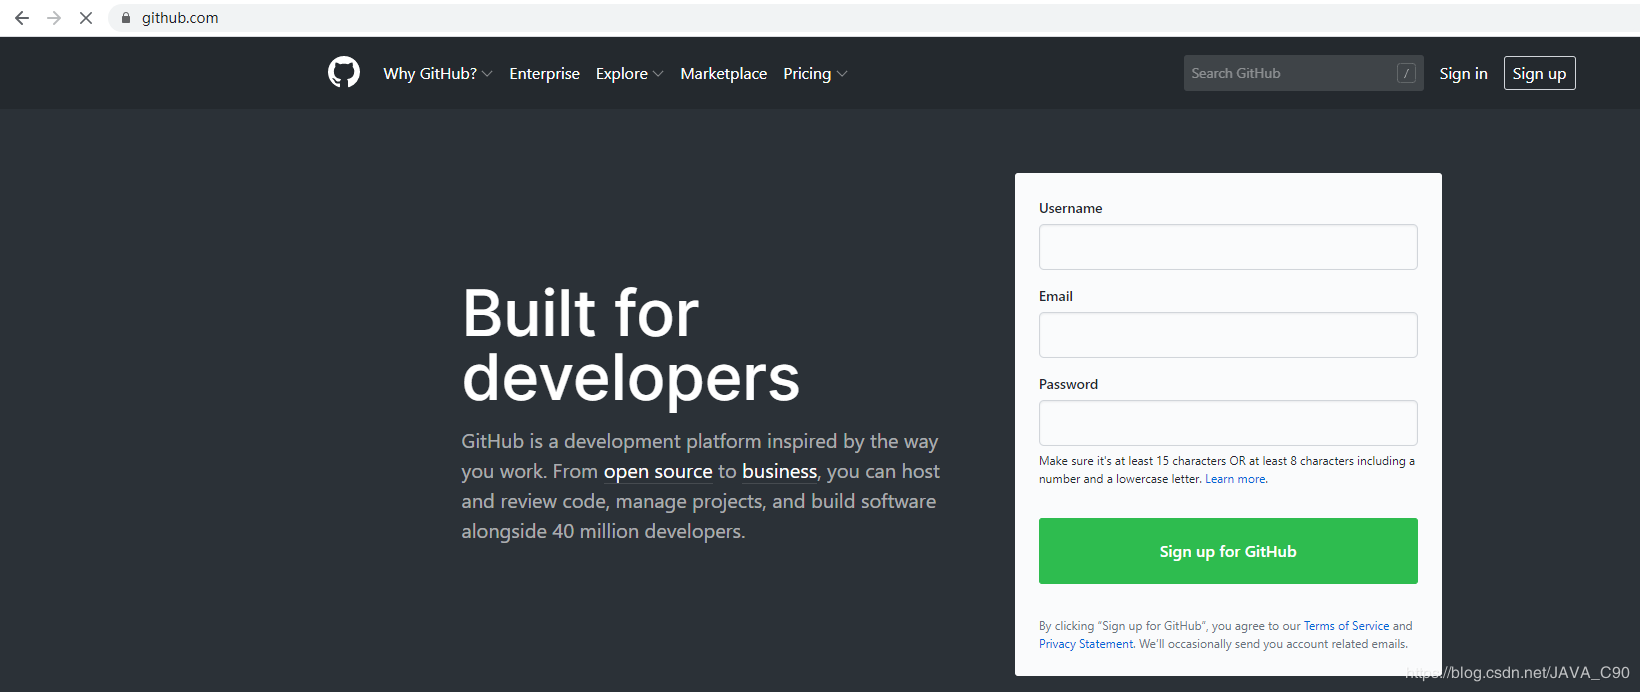Open the Terms of Service link
The height and width of the screenshot is (692, 1640).
coord(1346,626)
